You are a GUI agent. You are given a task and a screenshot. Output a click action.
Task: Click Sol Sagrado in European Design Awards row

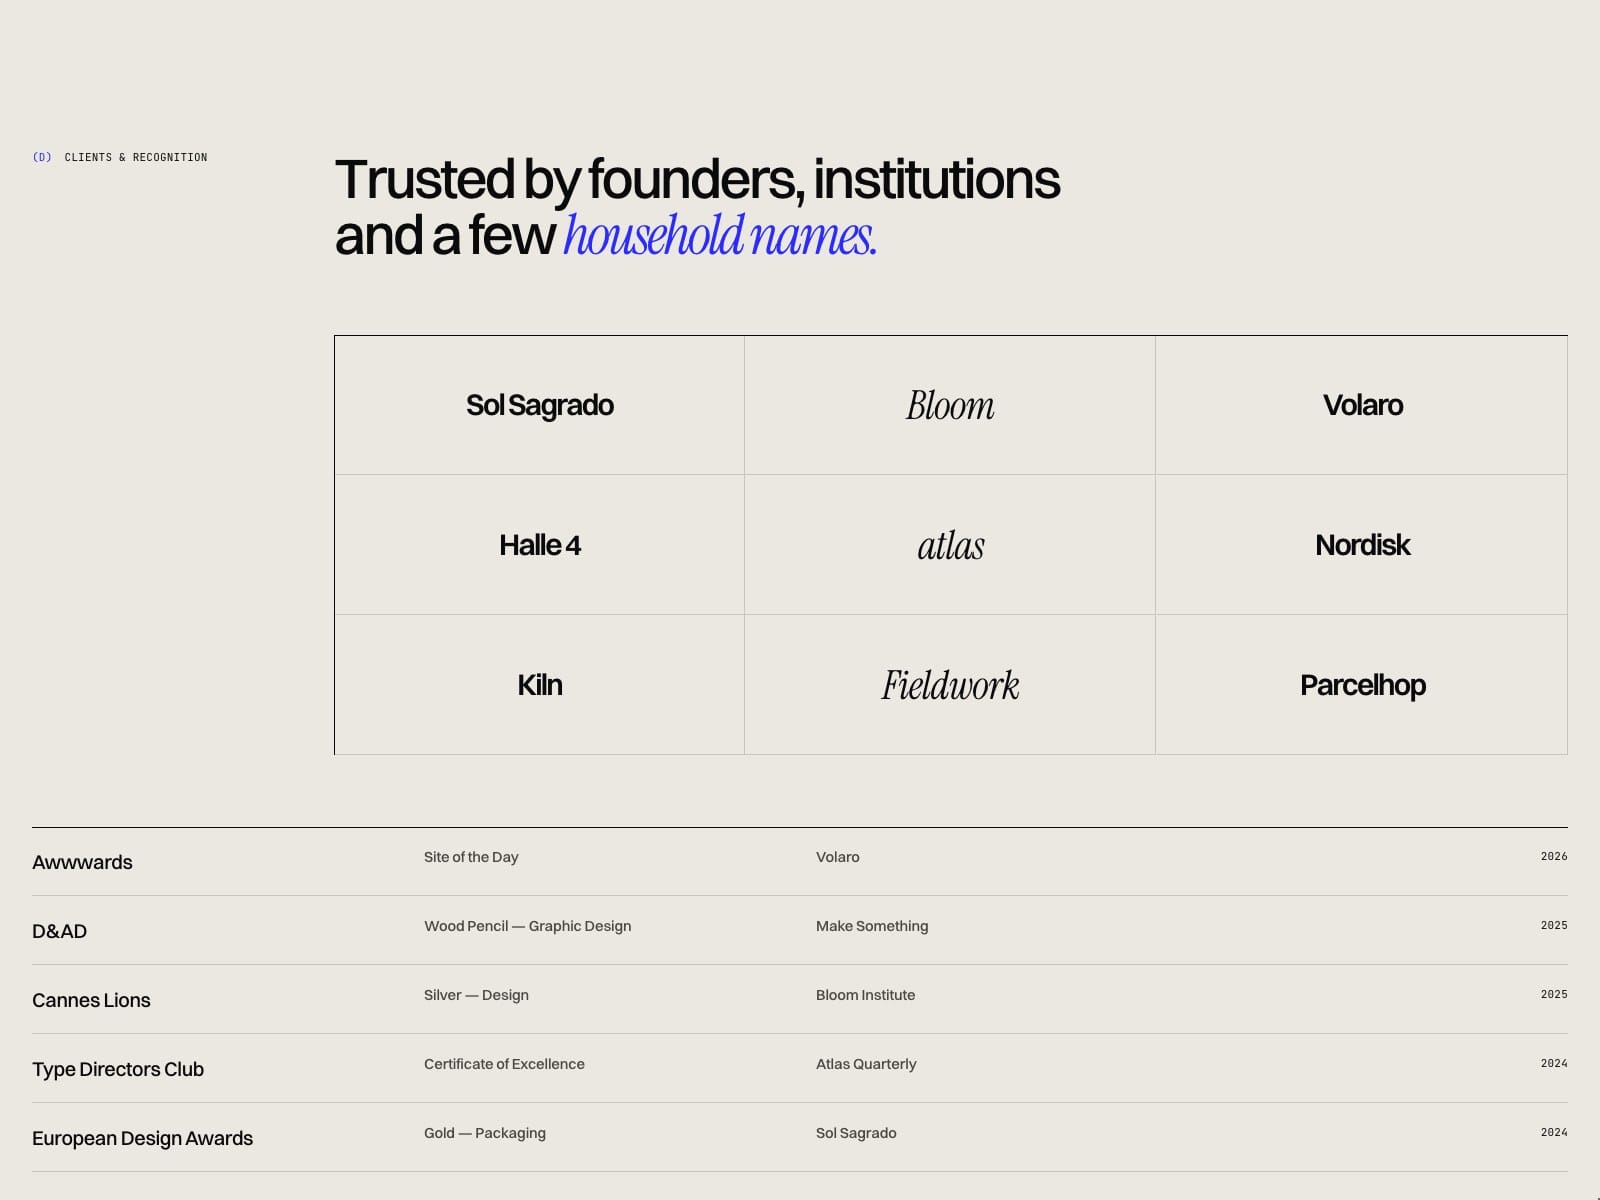pos(856,1133)
